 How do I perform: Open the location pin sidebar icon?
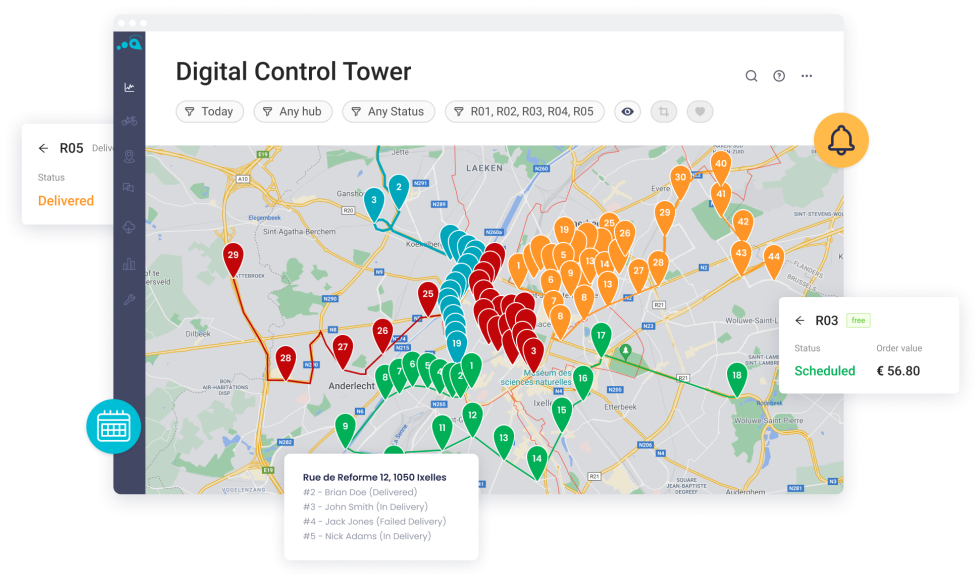(x=129, y=156)
